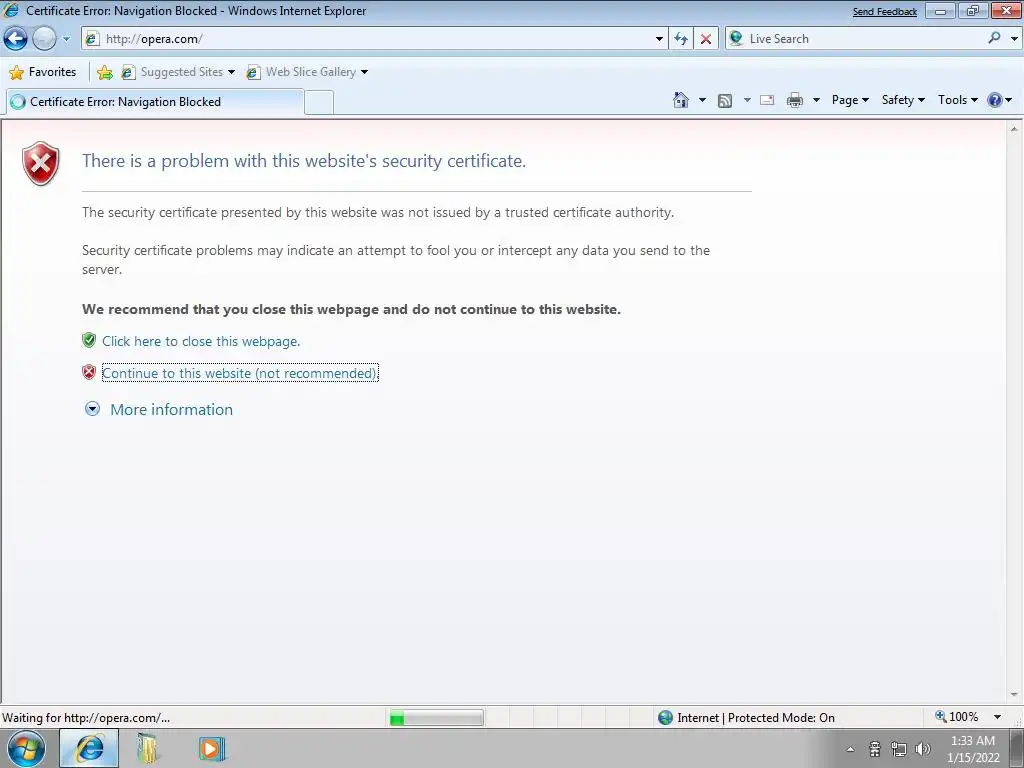The width and height of the screenshot is (1024, 768).
Task: Click the search magnifier icon
Action: coord(994,38)
